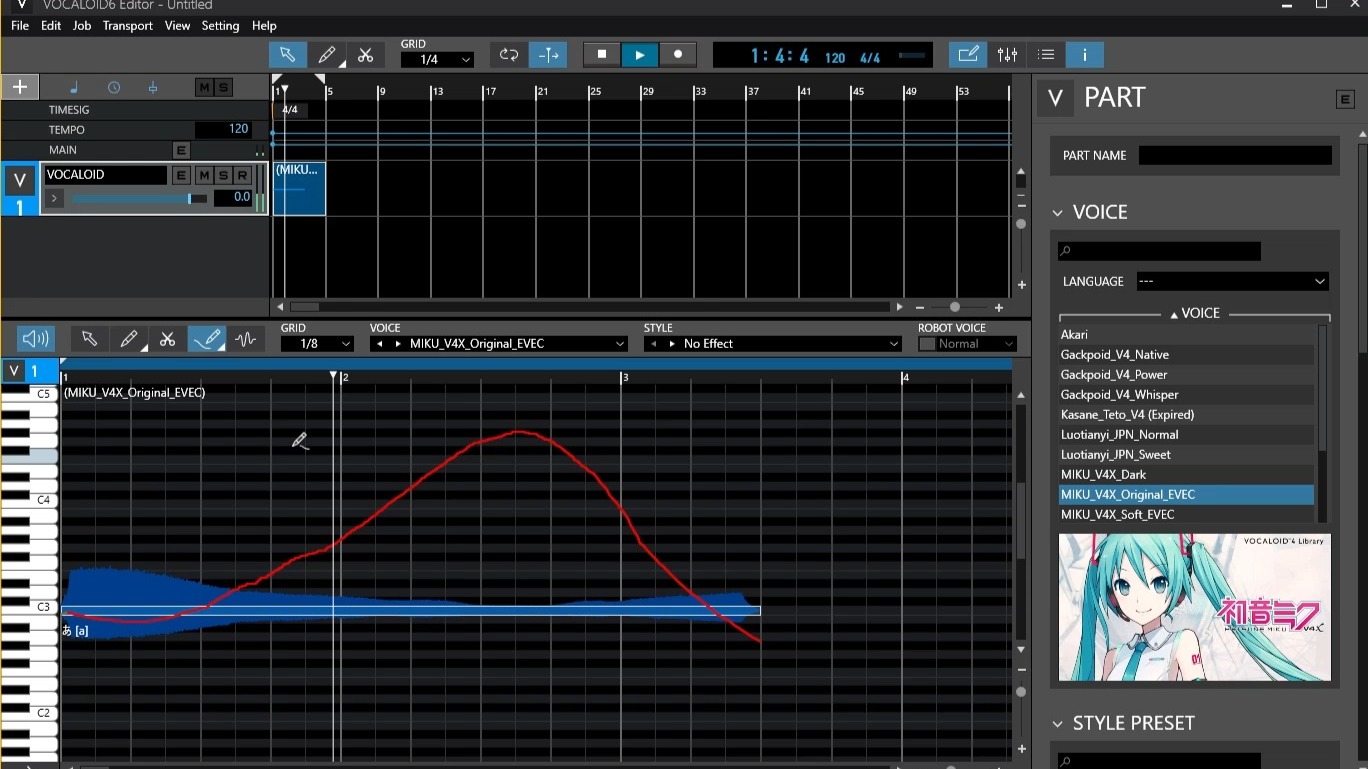Open the View menu
This screenshot has width=1368, height=769.
177,26
